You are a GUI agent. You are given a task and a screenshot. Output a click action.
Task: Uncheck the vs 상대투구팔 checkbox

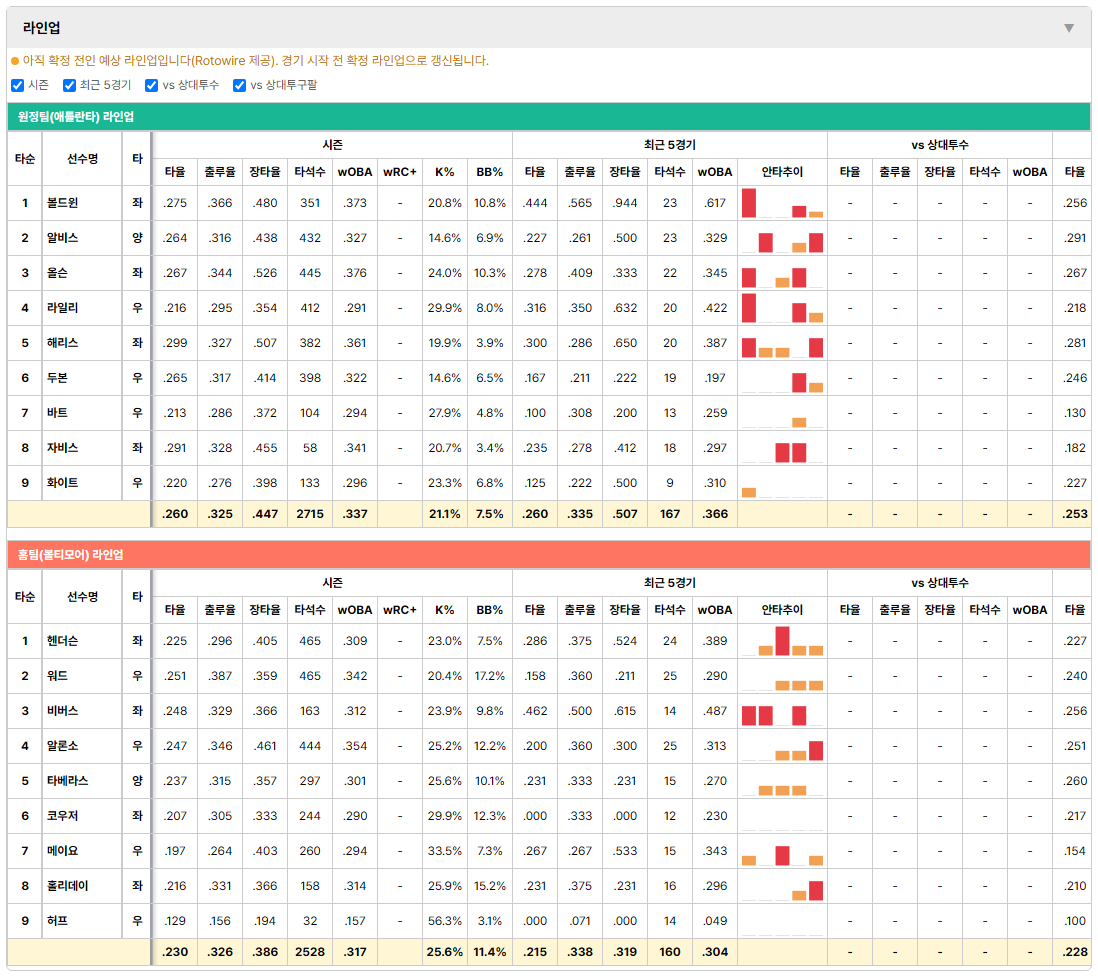pos(239,85)
